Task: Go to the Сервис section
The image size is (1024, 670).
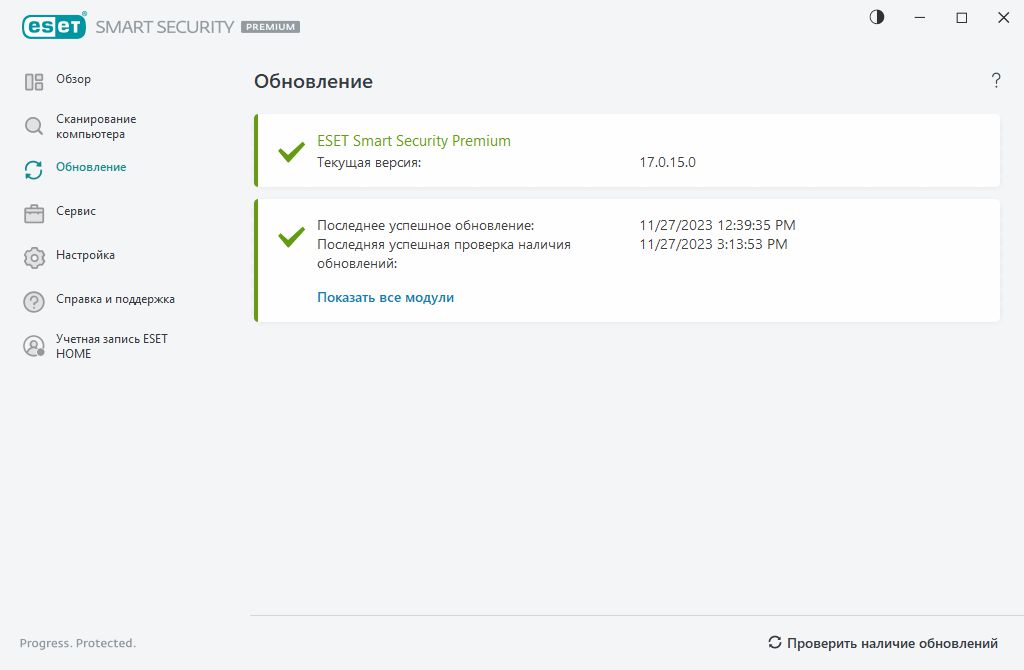Action: (x=76, y=211)
